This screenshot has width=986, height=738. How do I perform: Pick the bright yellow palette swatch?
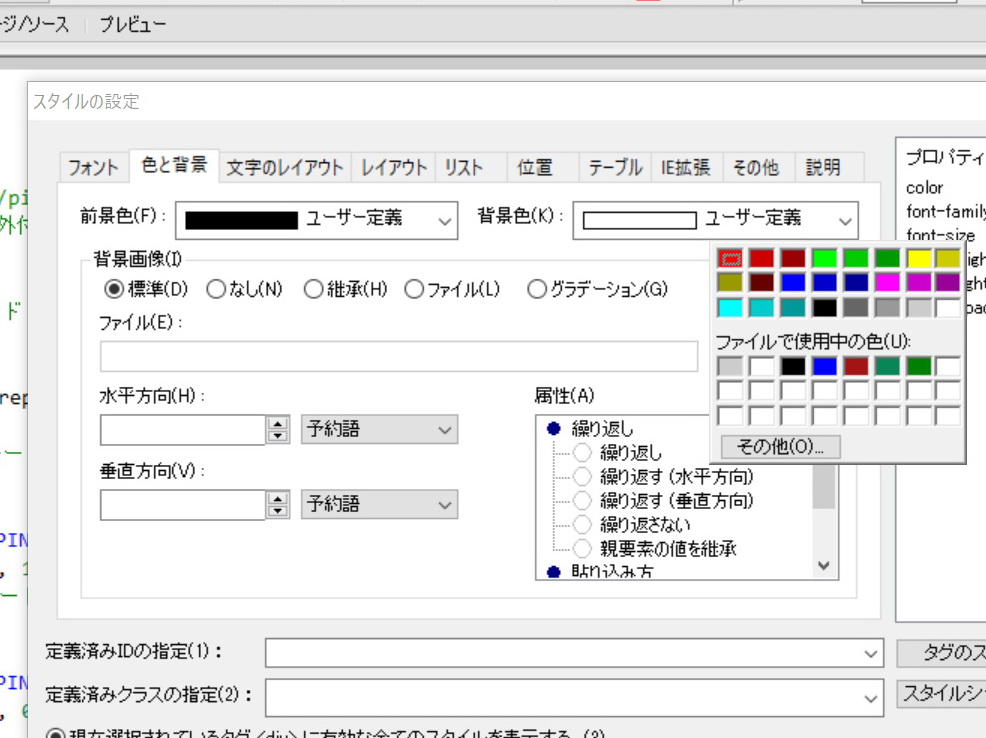(x=918, y=259)
